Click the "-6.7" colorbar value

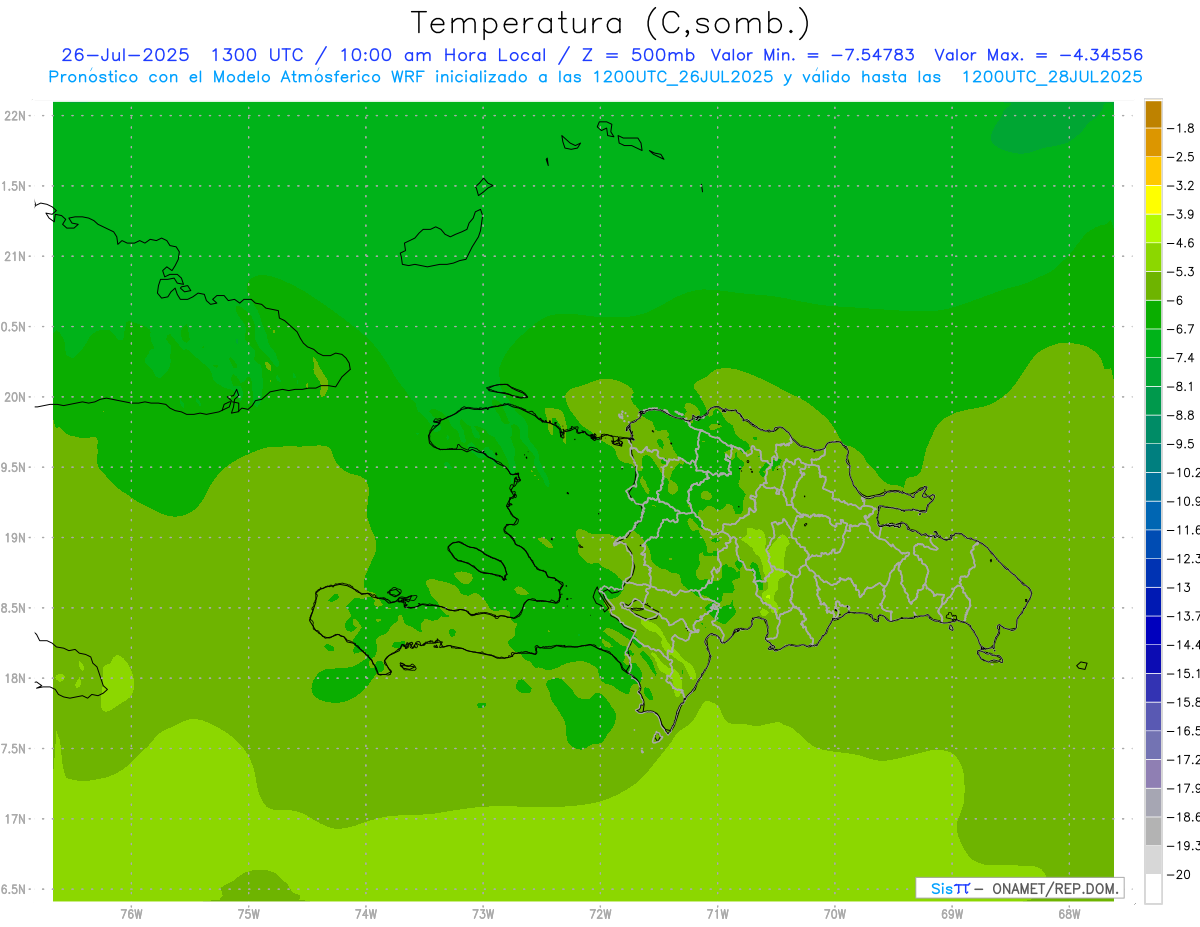click(1180, 329)
